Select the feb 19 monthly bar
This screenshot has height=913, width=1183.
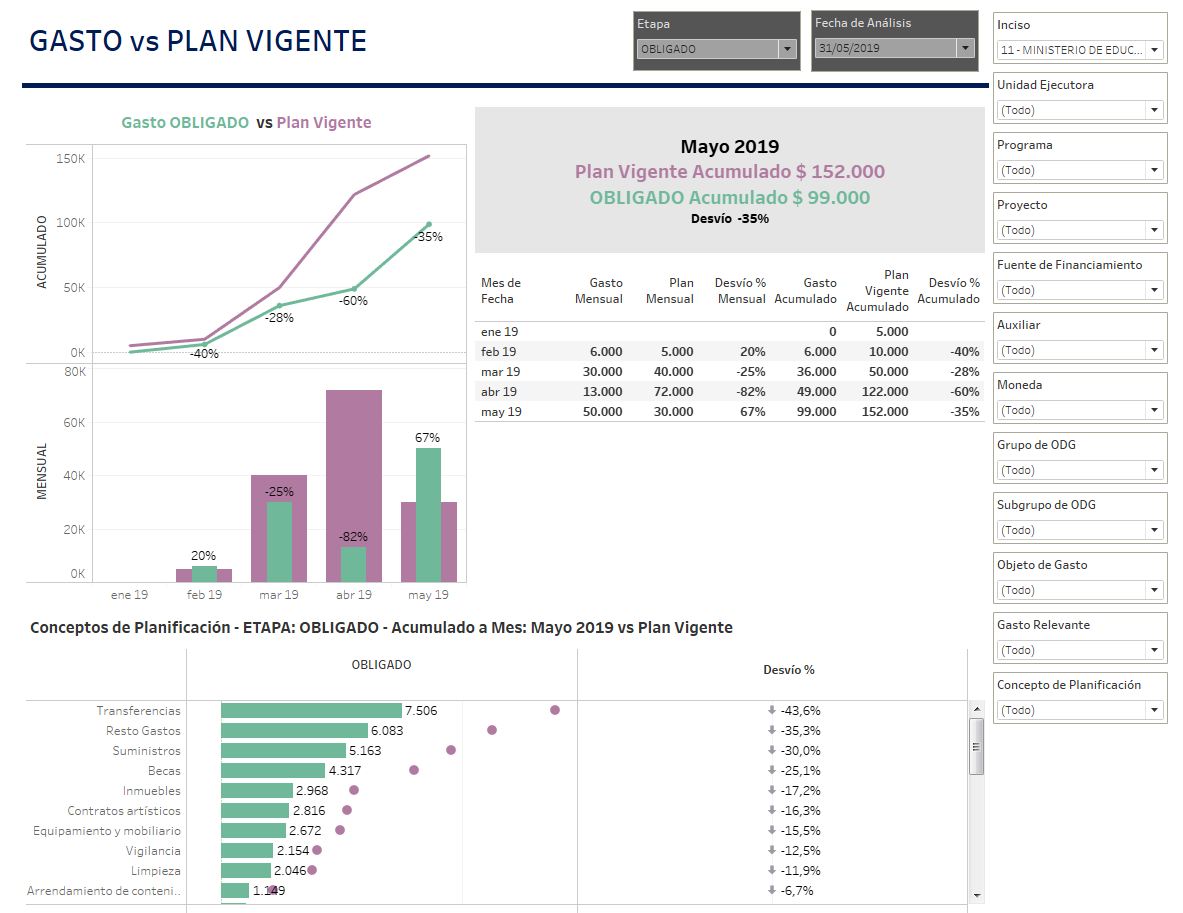(x=204, y=574)
